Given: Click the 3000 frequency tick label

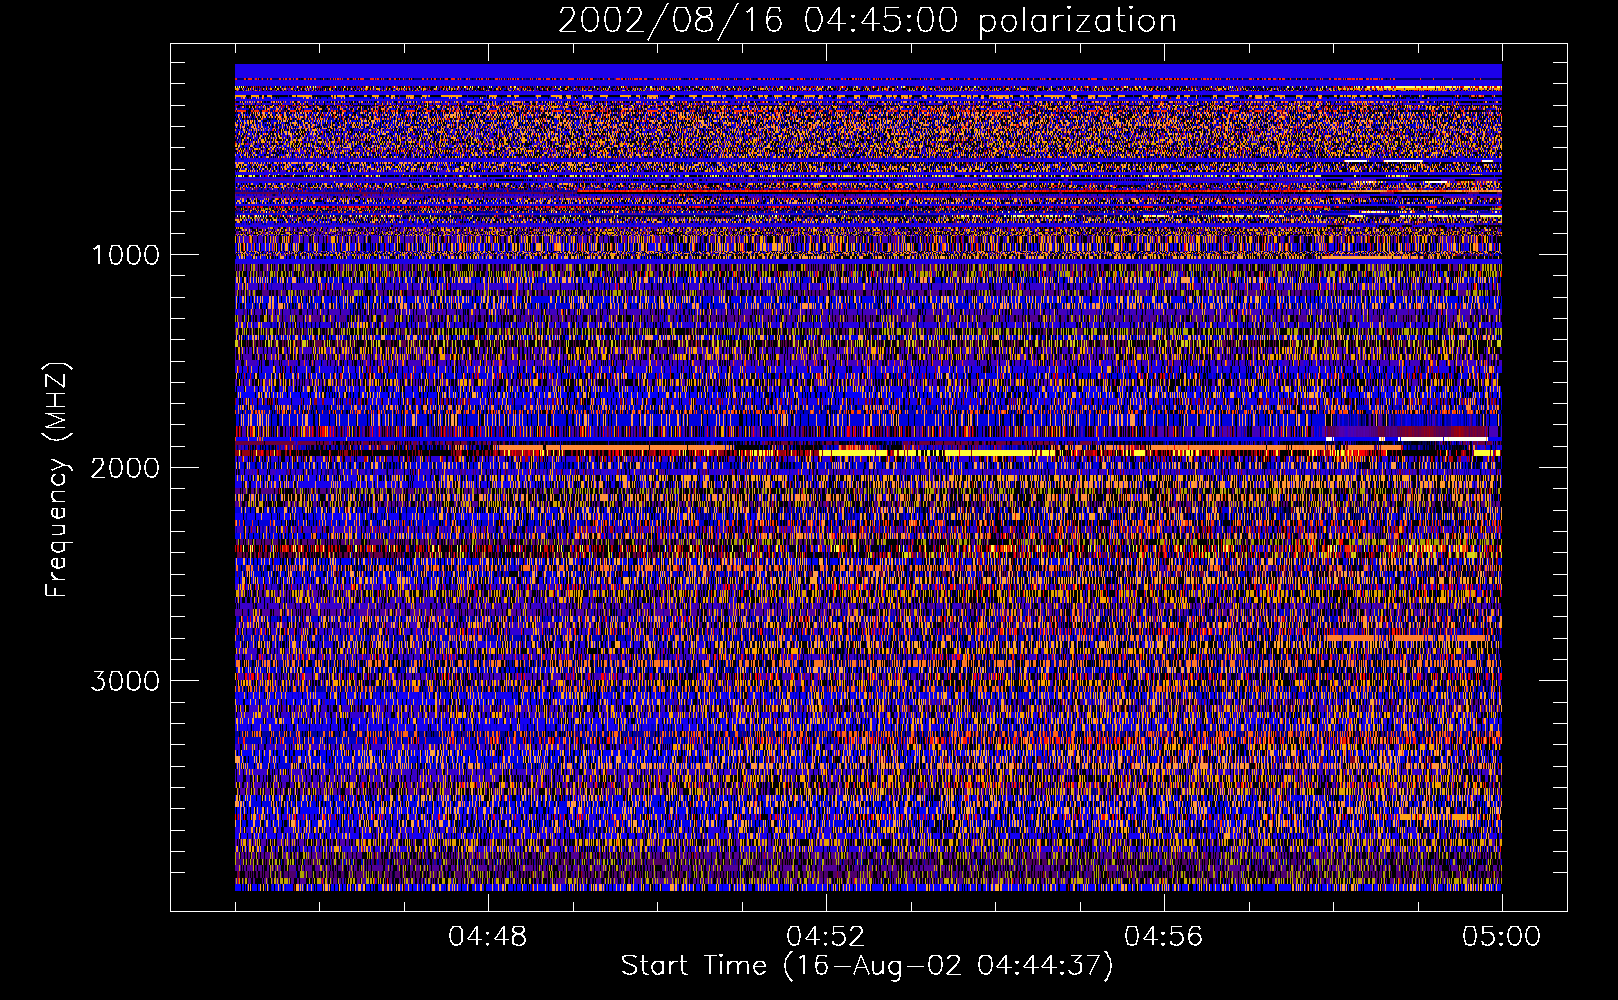Looking at the screenshot, I should [x=125, y=681].
